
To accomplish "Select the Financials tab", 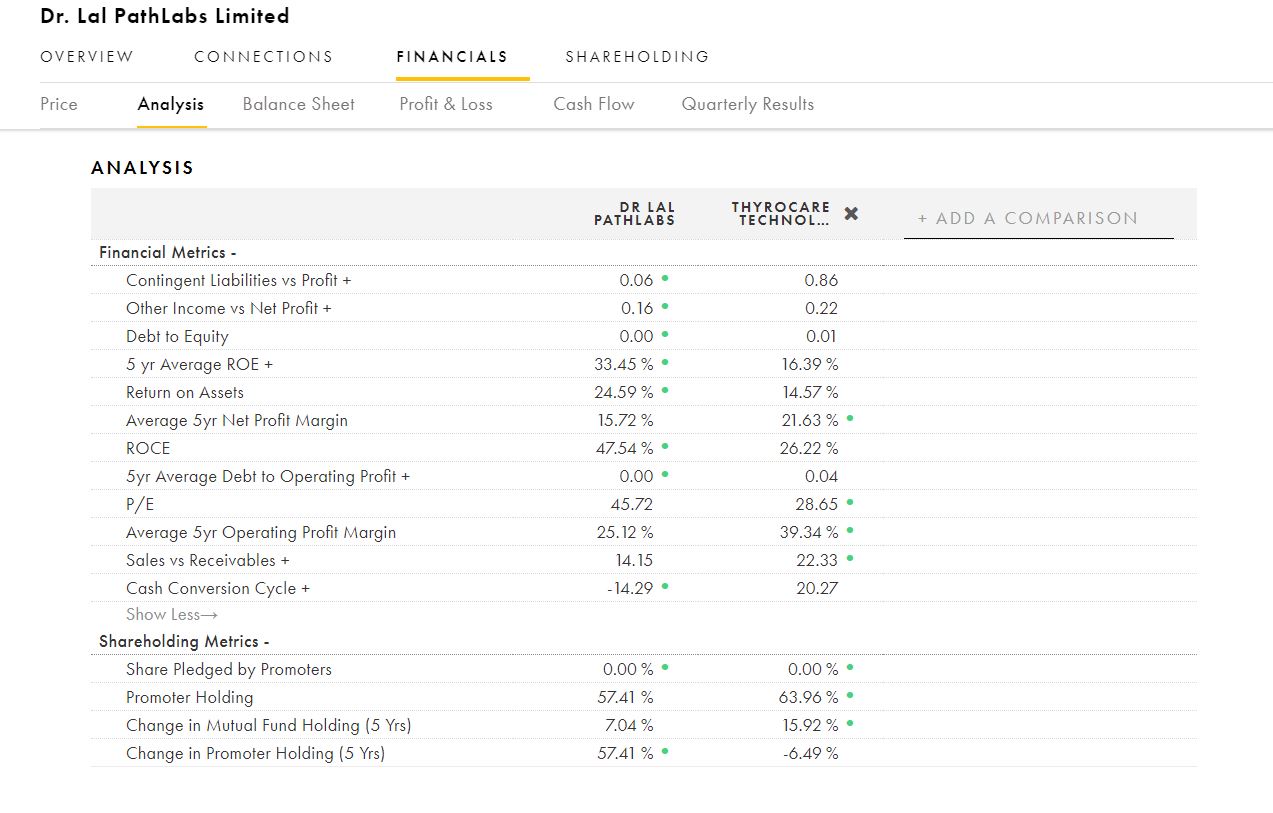I will pos(452,57).
